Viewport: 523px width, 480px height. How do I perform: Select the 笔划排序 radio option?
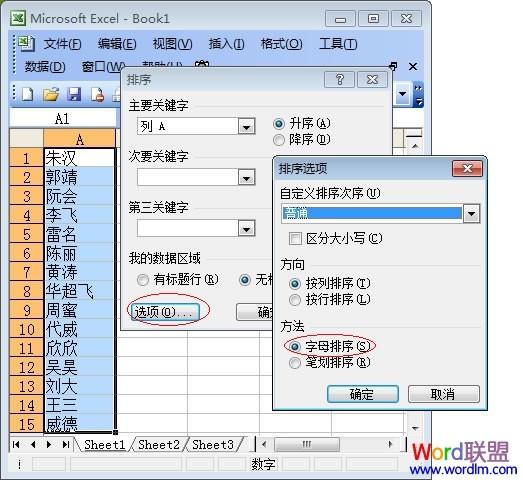click(295, 363)
